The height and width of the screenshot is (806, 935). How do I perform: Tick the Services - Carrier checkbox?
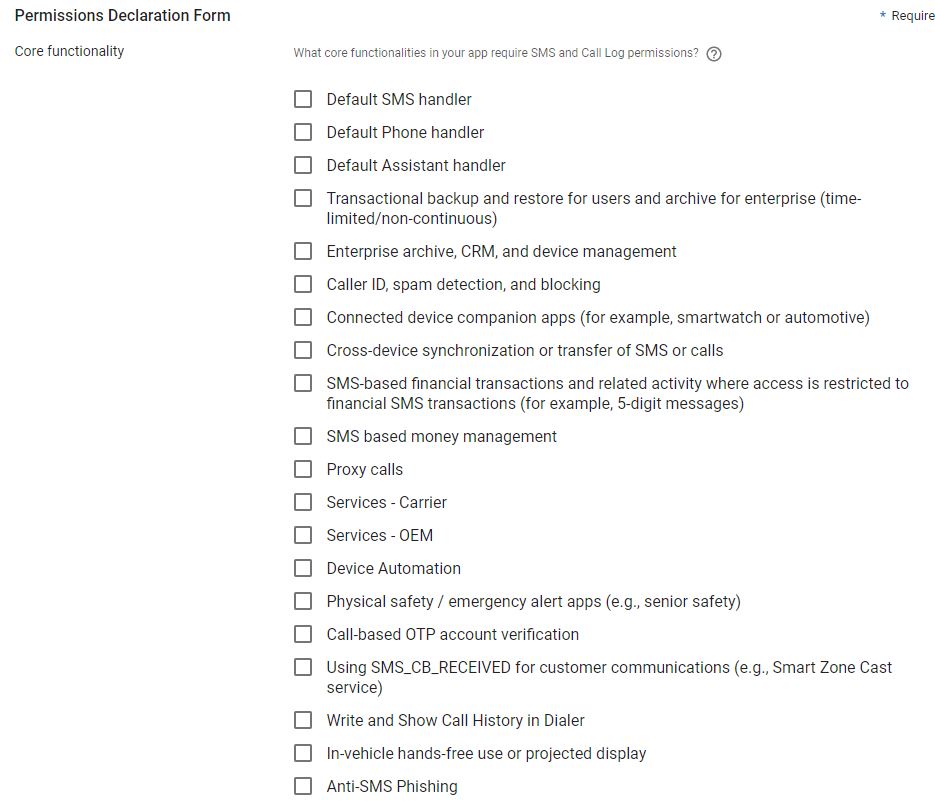point(303,502)
